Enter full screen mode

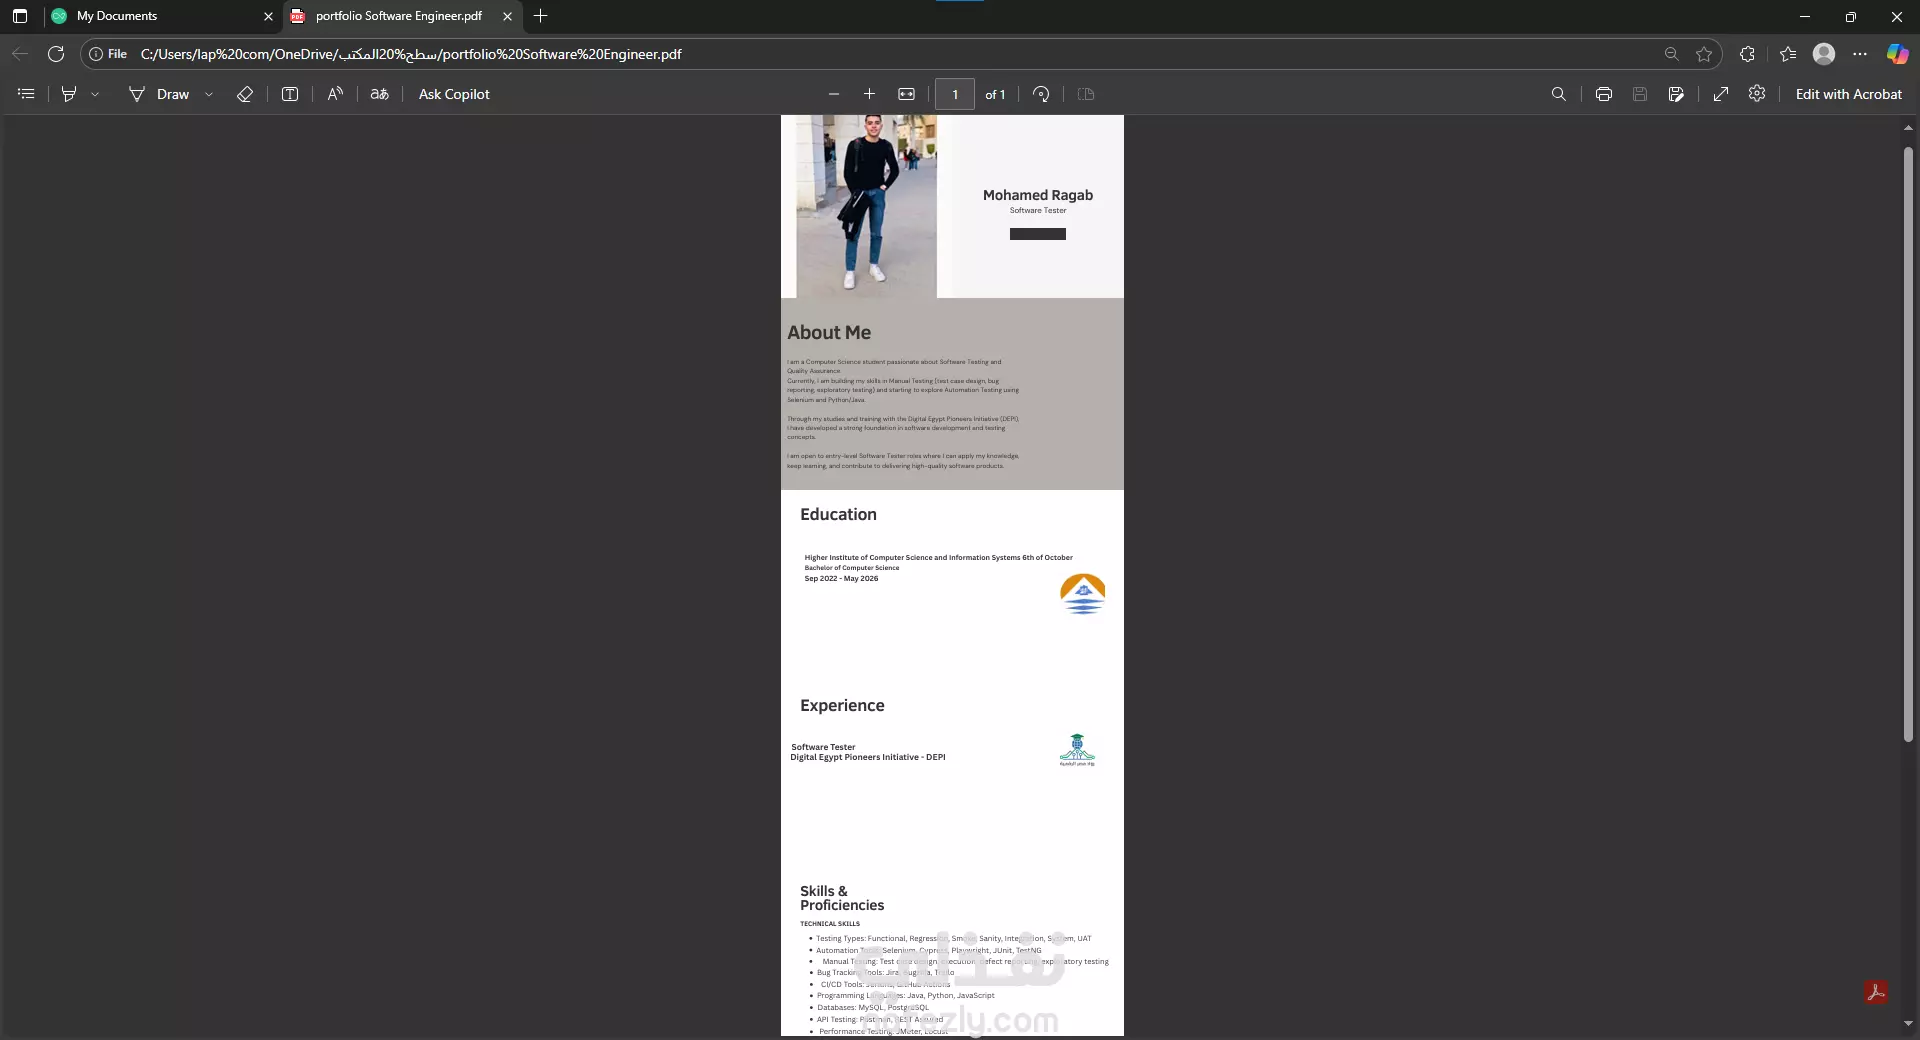[x=1721, y=94]
